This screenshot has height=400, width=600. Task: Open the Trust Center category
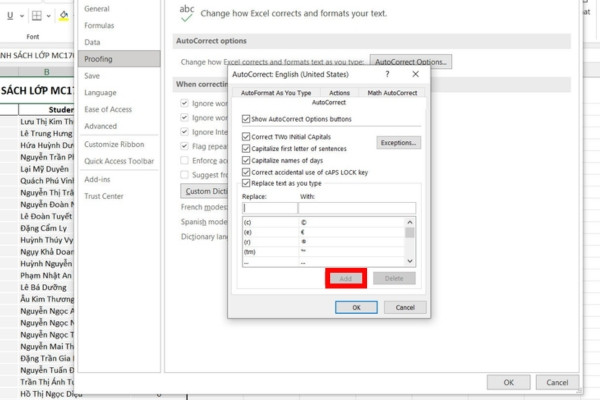[119, 196]
